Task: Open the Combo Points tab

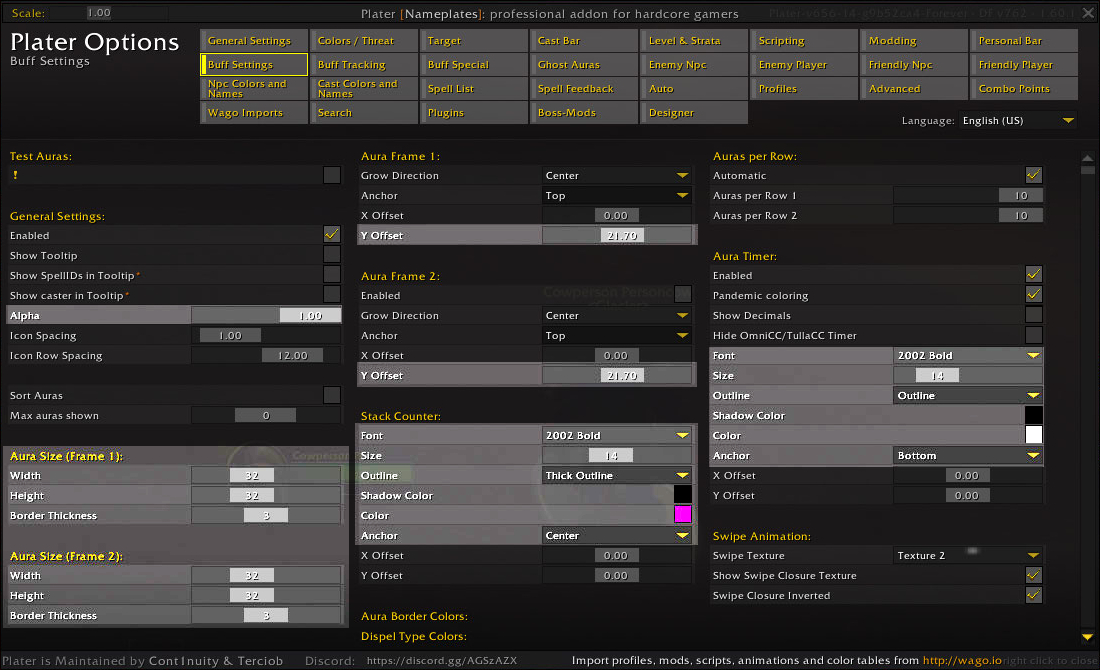Action: coord(1024,88)
